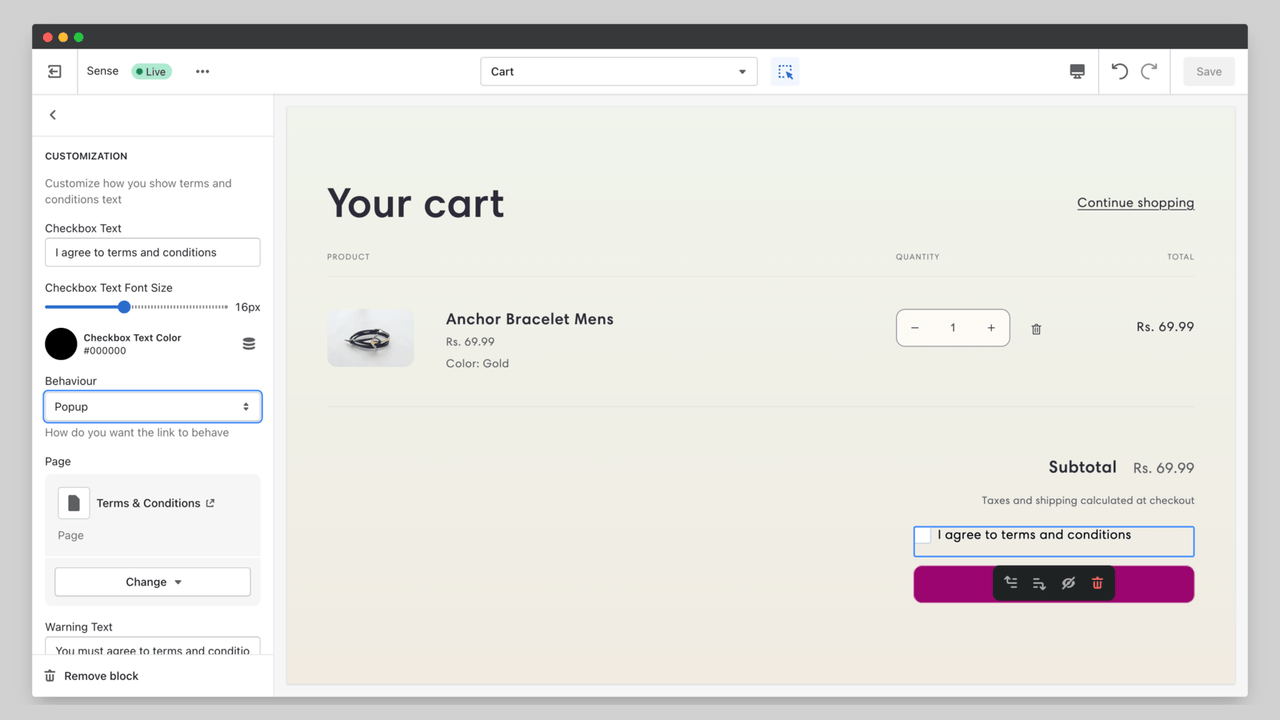Image resolution: width=1280 pixels, height=720 pixels.
Task: Switch to desktop preview icon
Action: (x=1077, y=72)
